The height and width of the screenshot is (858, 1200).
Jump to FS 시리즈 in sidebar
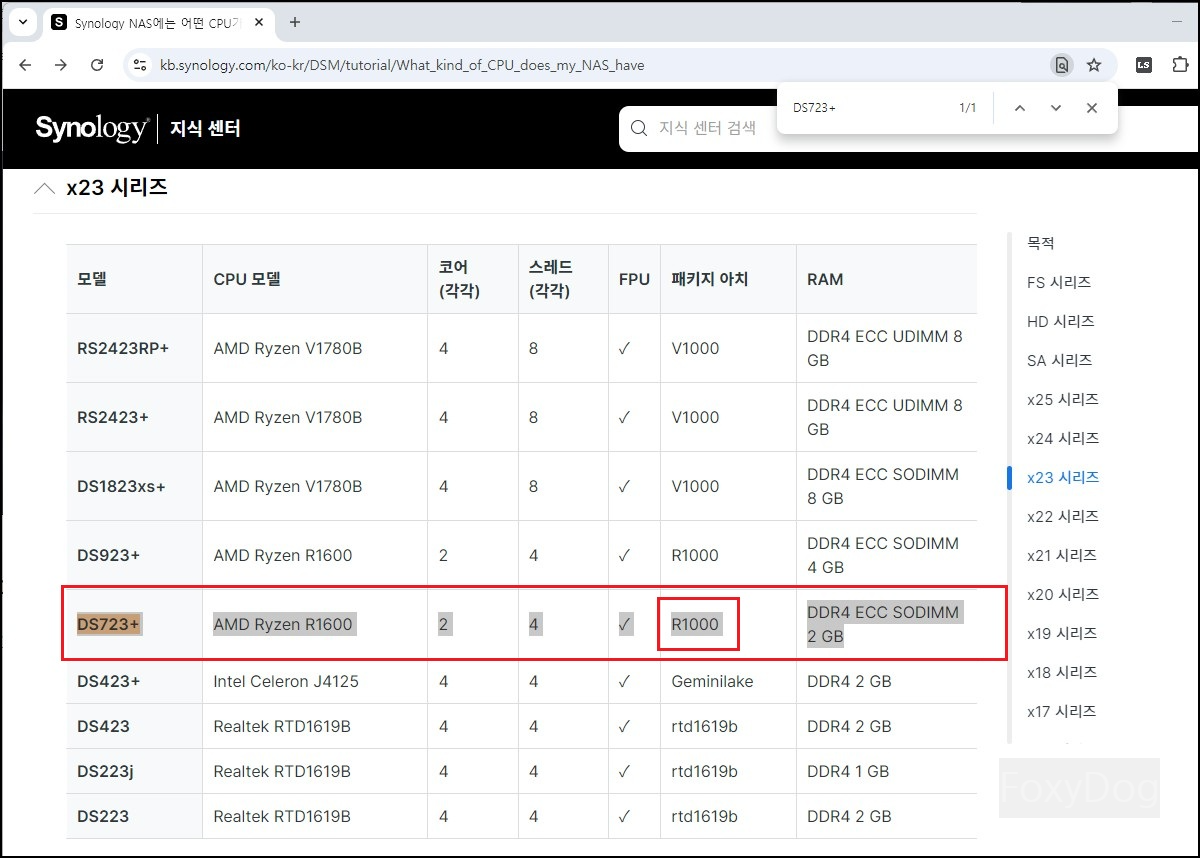1058,282
